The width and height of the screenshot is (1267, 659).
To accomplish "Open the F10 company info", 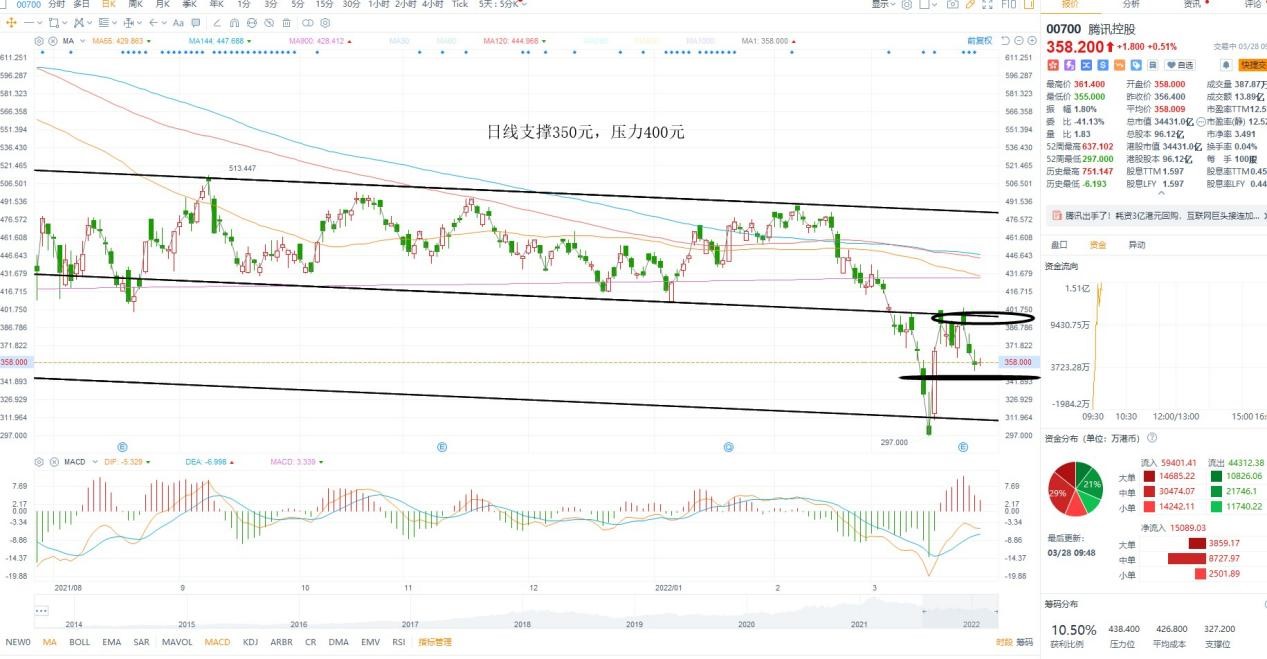I will [x=1009, y=4].
